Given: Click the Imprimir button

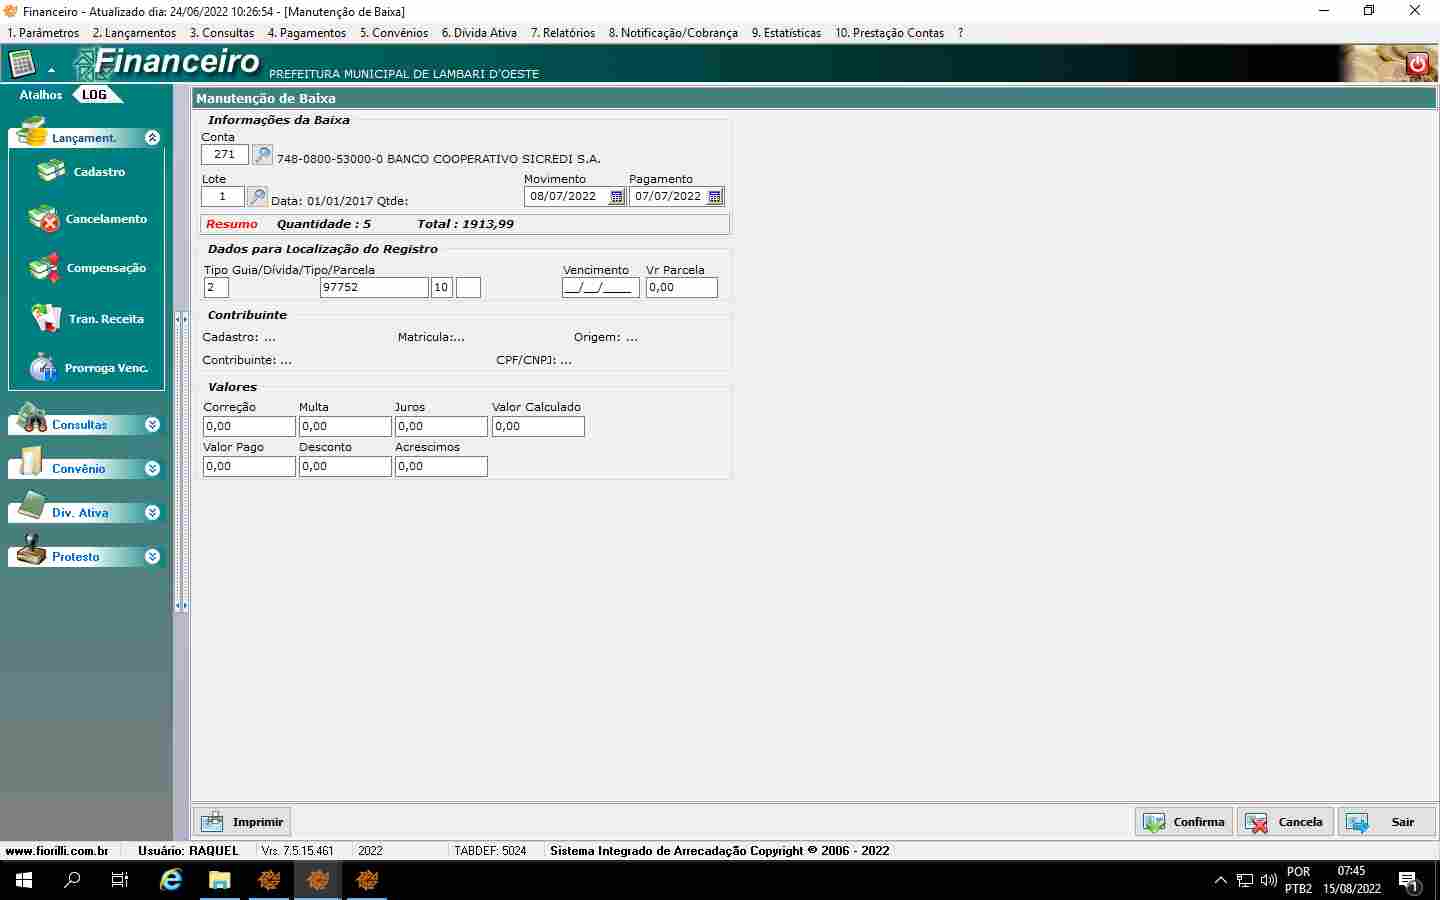Looking at the screenshot, I should point(242,822).
